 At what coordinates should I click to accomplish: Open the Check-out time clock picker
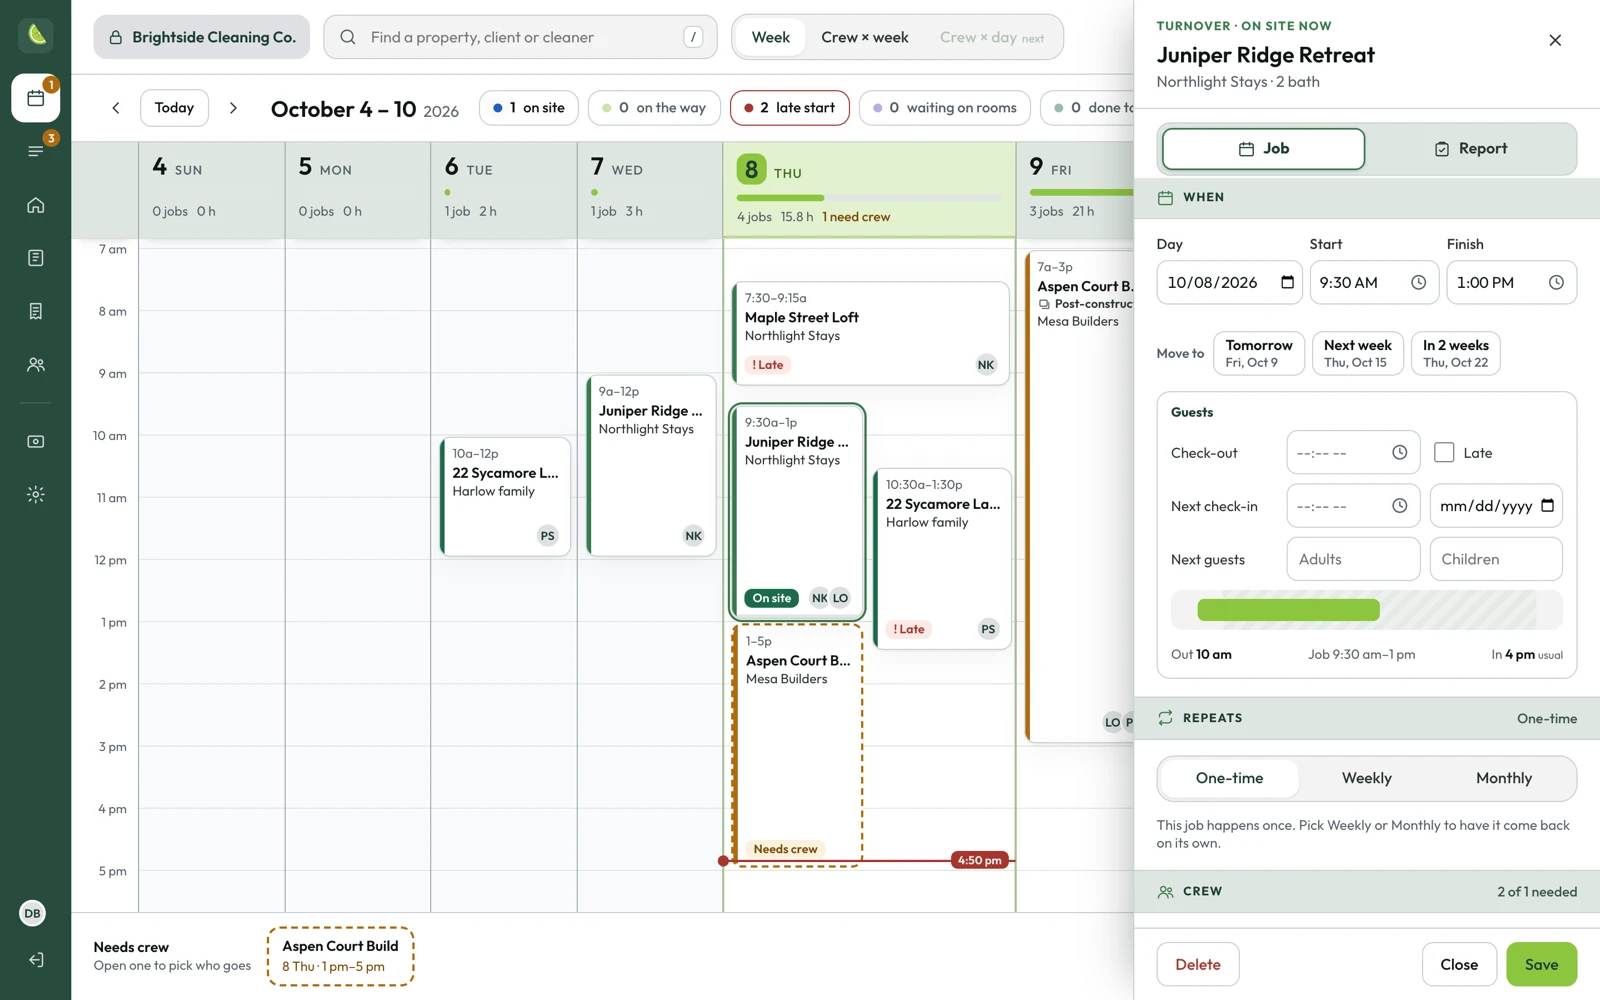(x=1400, y=453)
